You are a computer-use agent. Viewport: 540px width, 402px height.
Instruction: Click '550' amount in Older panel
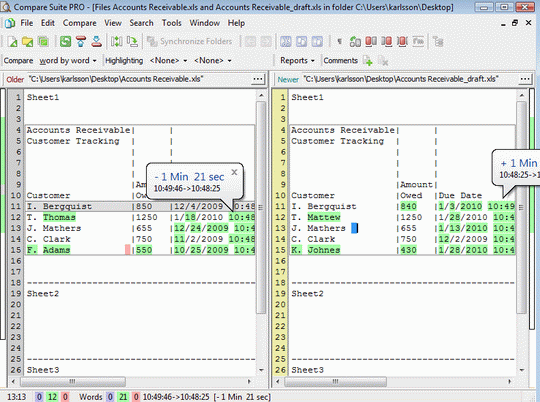click(x=144, y=250)
